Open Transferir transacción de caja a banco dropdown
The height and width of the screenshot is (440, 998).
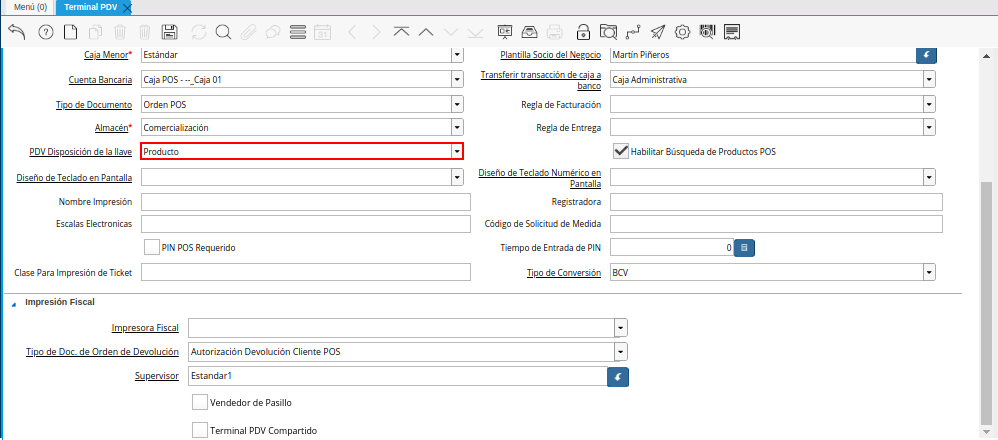929,80
